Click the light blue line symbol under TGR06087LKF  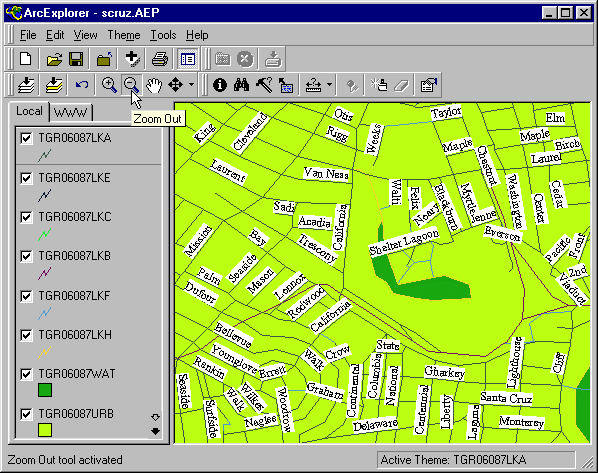(x=45, y=313)
